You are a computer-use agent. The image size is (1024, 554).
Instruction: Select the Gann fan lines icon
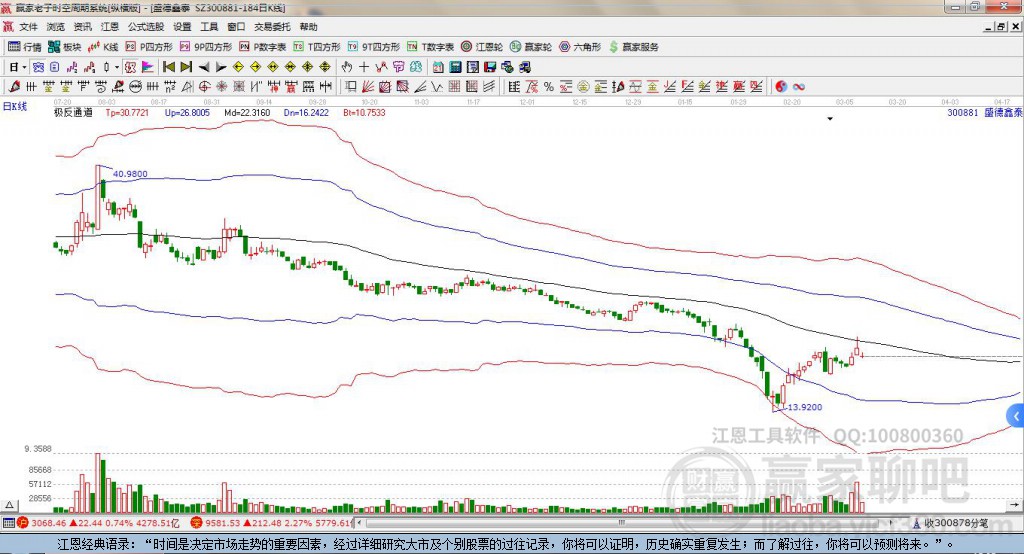click(368, 86)
